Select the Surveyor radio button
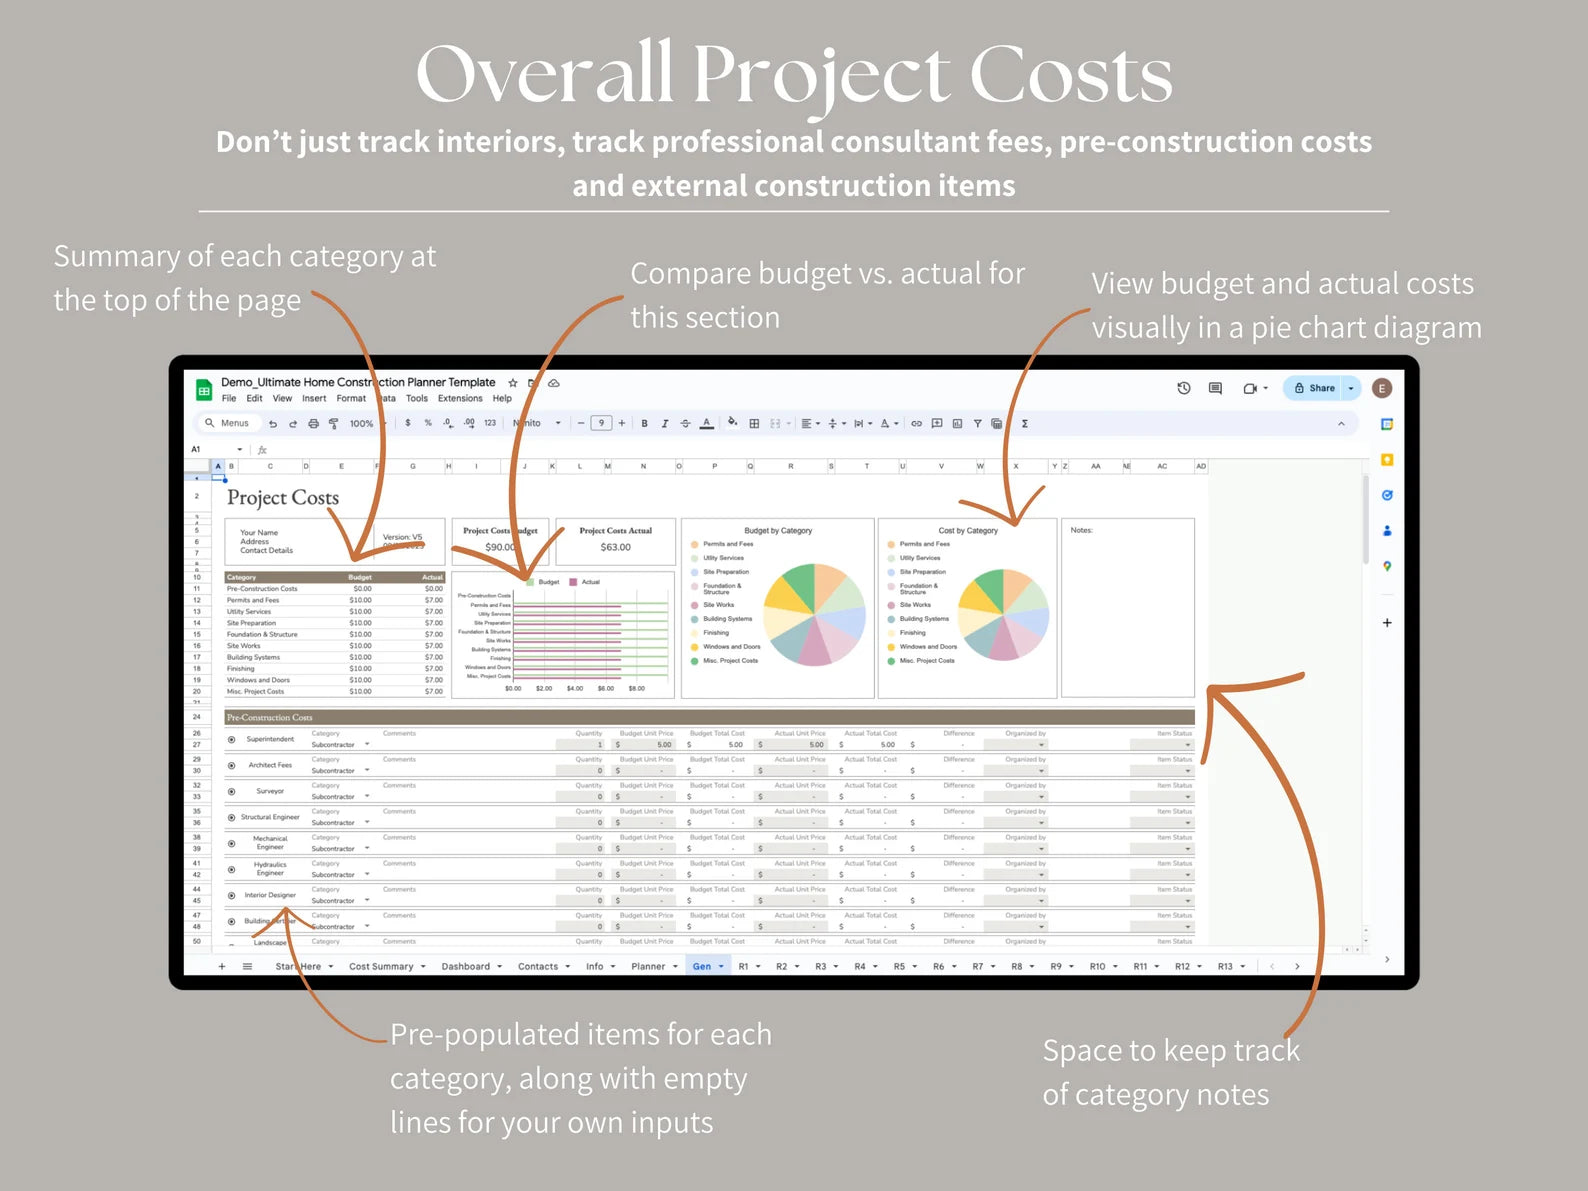The width and height of the screenshot is (1588, 1191). click(x=231, y=792)
